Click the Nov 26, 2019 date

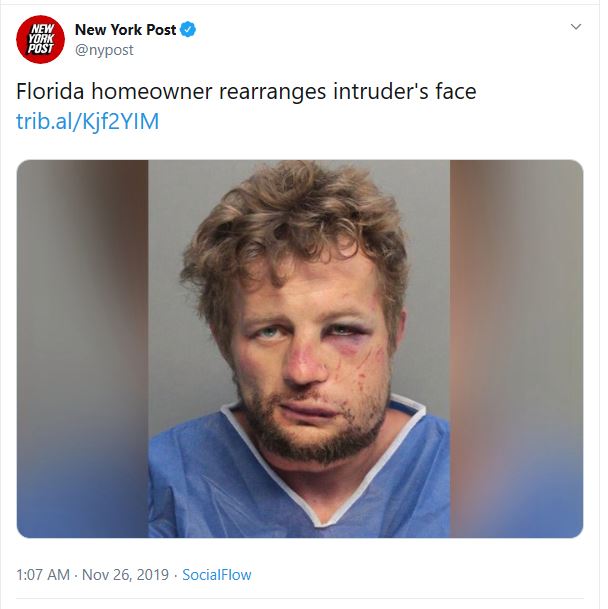click(x=125, y=575)
